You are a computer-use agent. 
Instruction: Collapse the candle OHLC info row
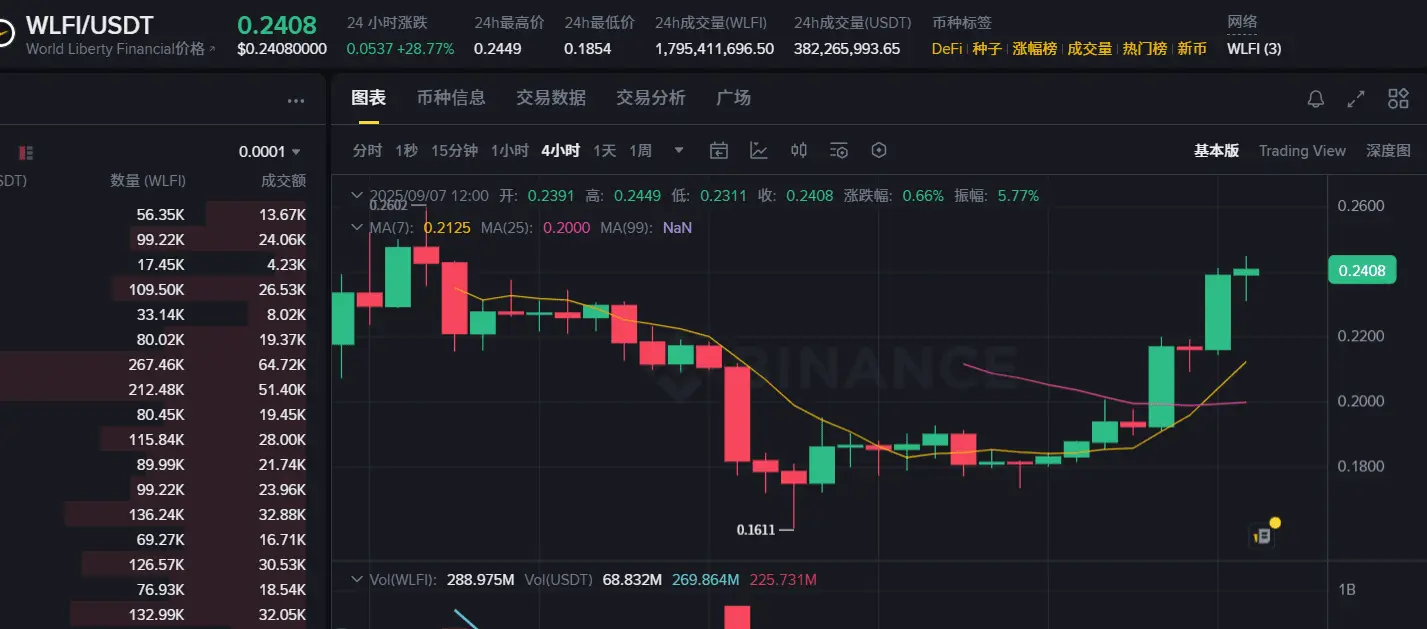[356, 196]
